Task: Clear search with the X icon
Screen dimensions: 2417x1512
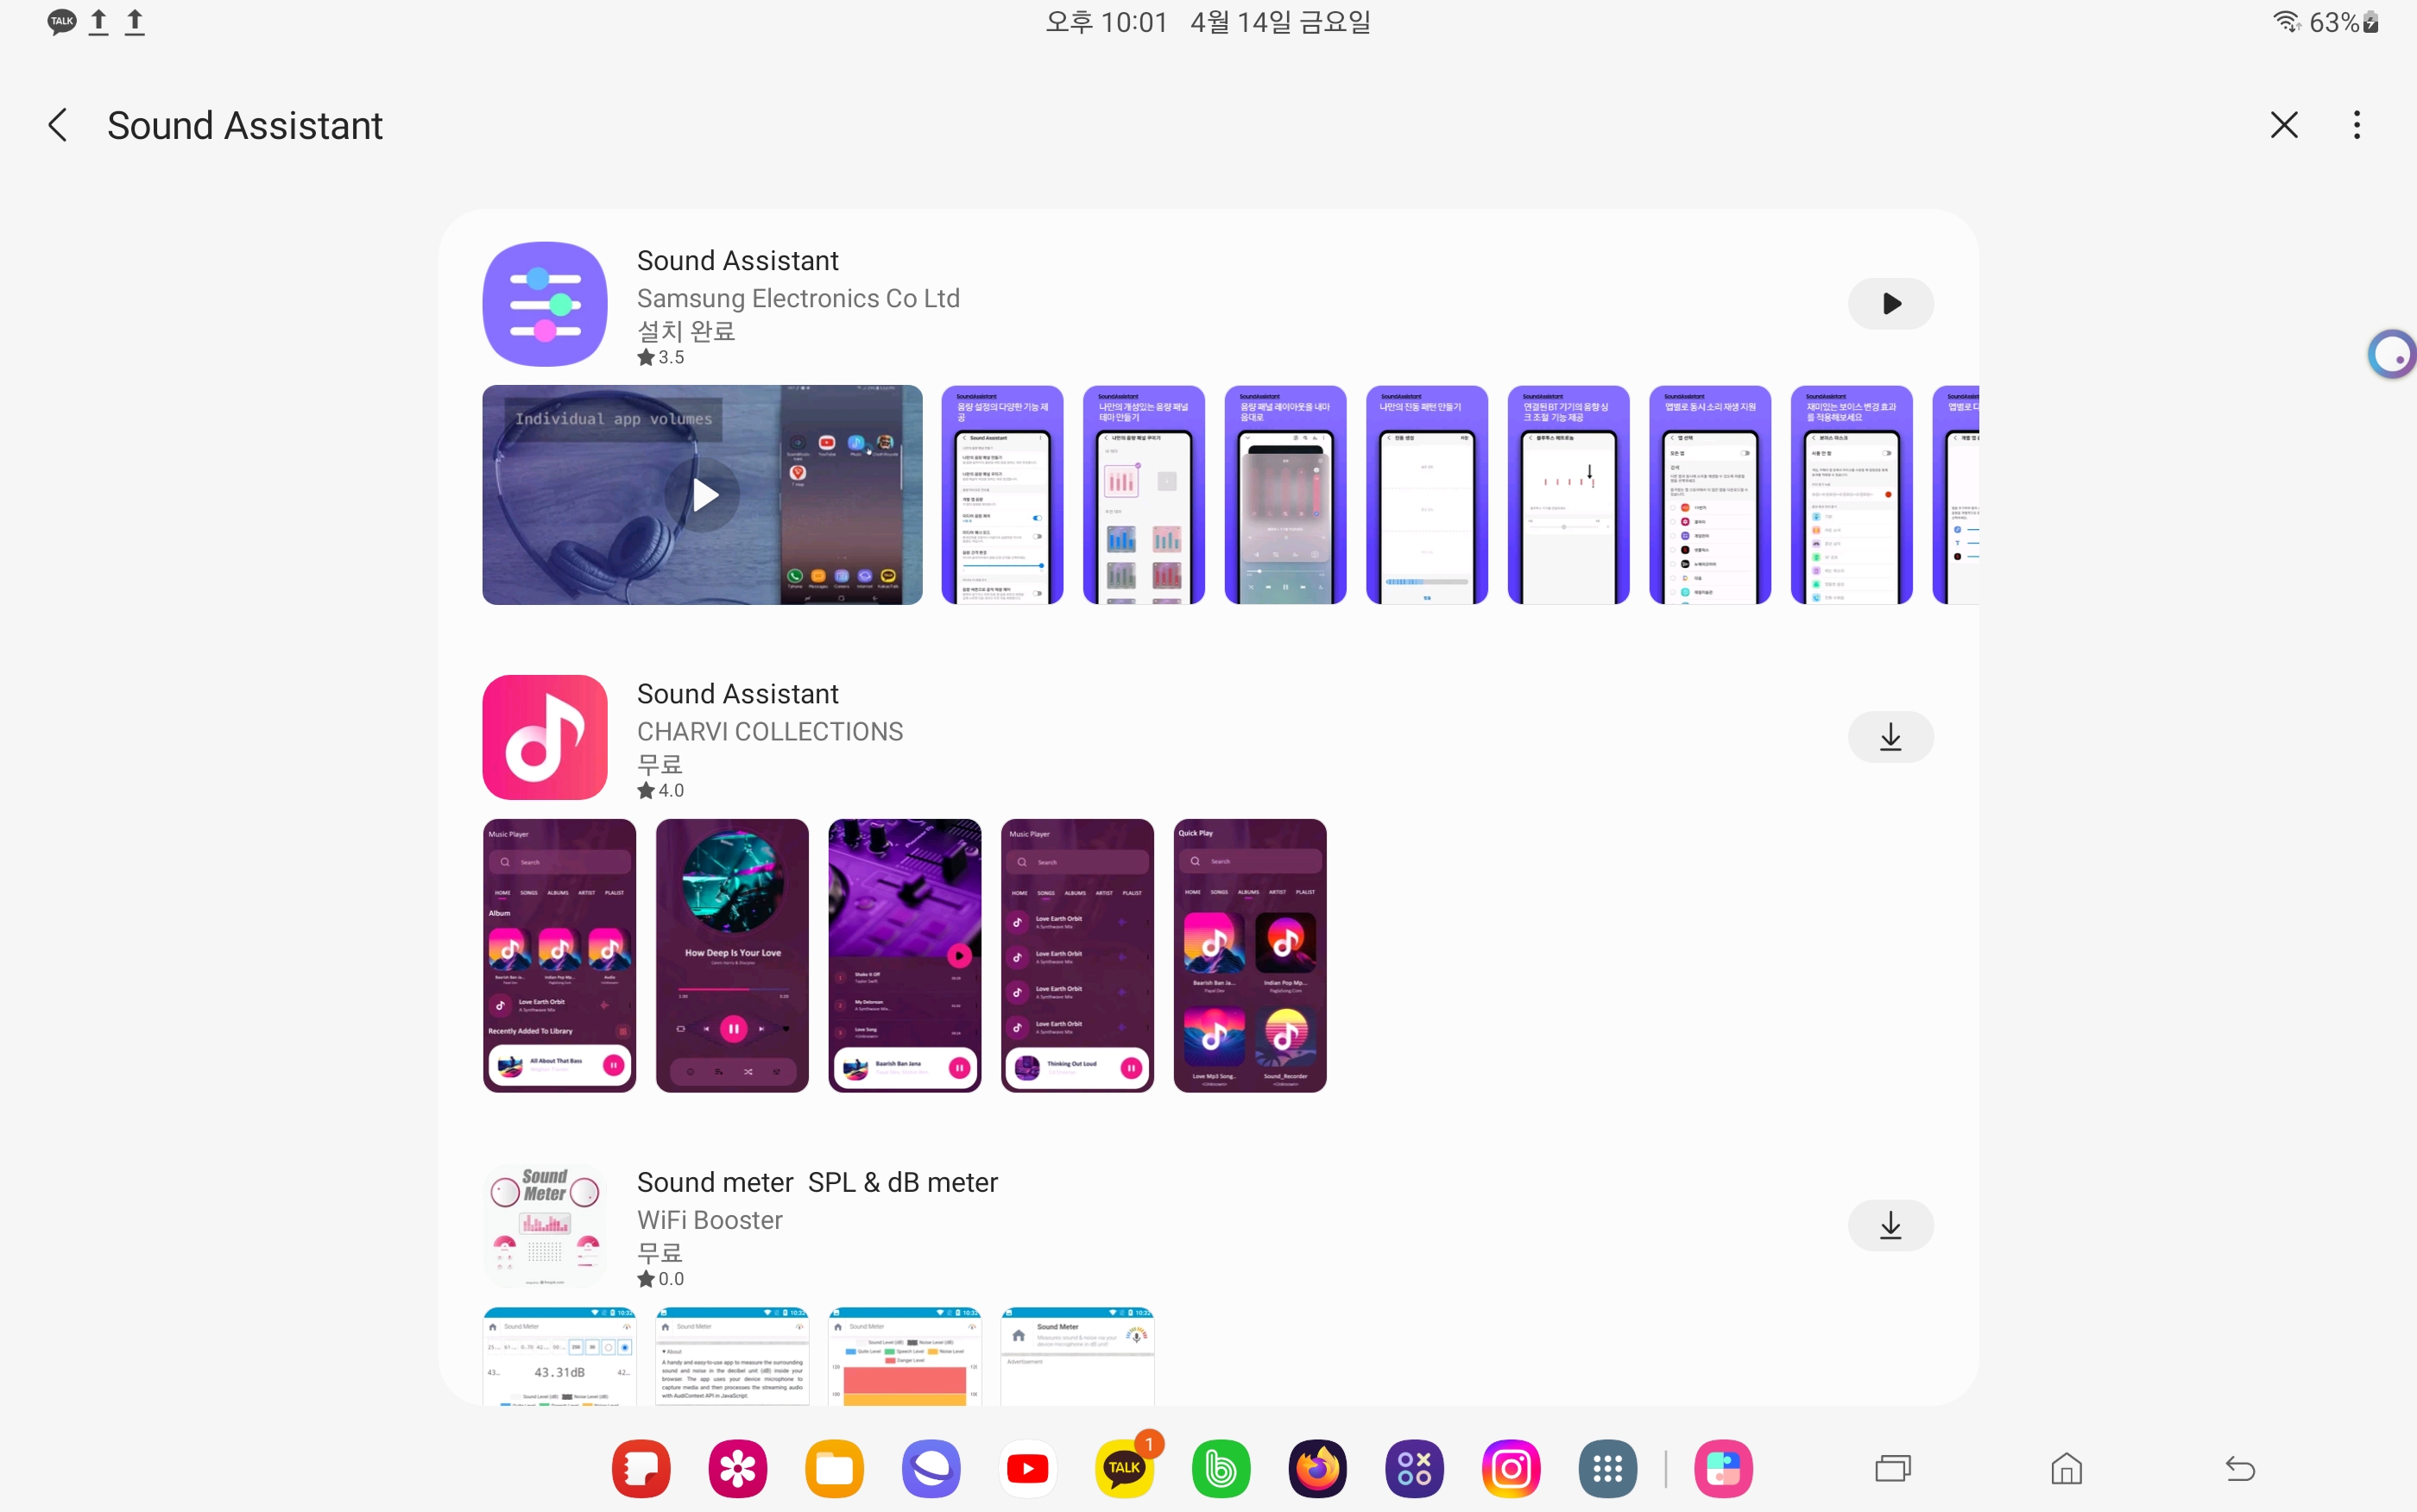Action: pyautogui.click(x=2283, y=126)
